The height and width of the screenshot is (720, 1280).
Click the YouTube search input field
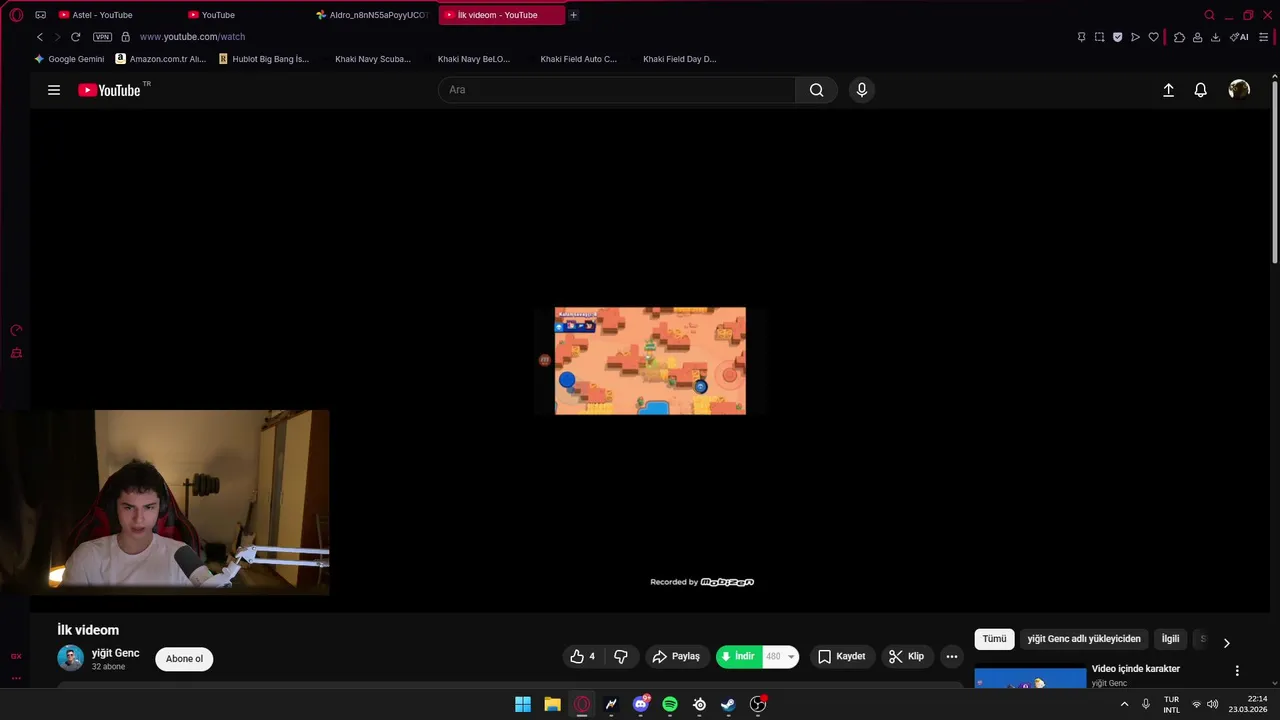click(x=617, y=90)
